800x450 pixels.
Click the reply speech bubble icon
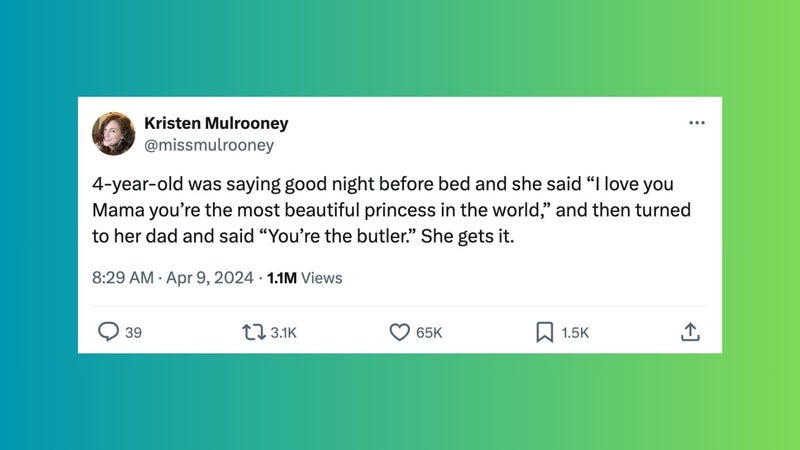click(108, 332)
